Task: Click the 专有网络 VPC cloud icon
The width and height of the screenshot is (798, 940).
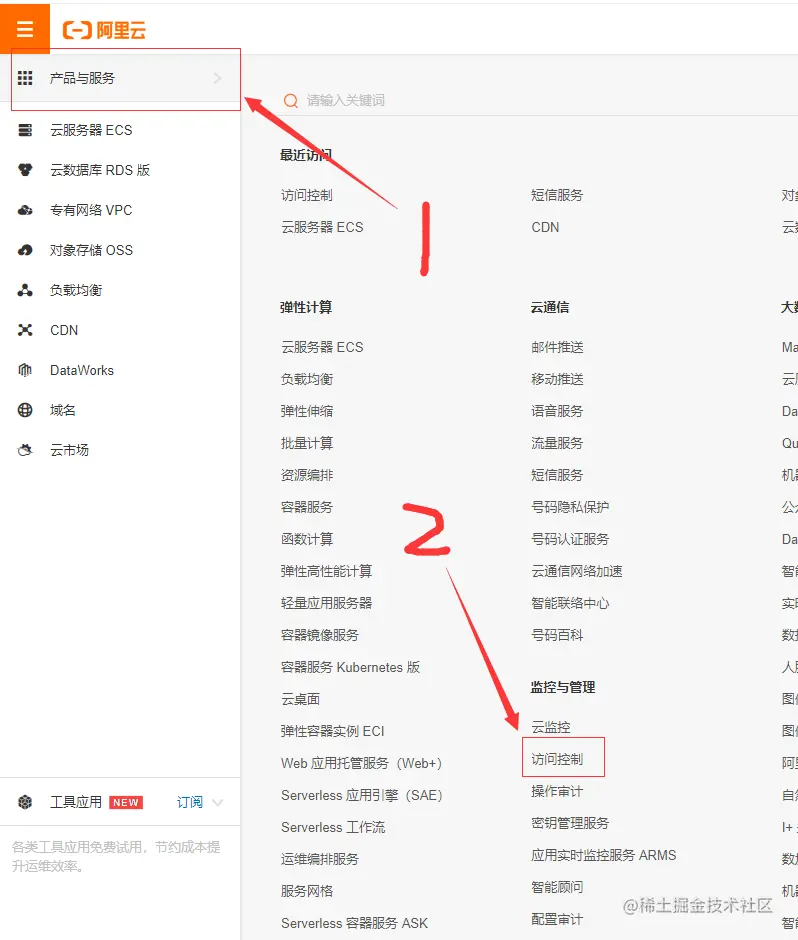Action: [x=25, y=210]
